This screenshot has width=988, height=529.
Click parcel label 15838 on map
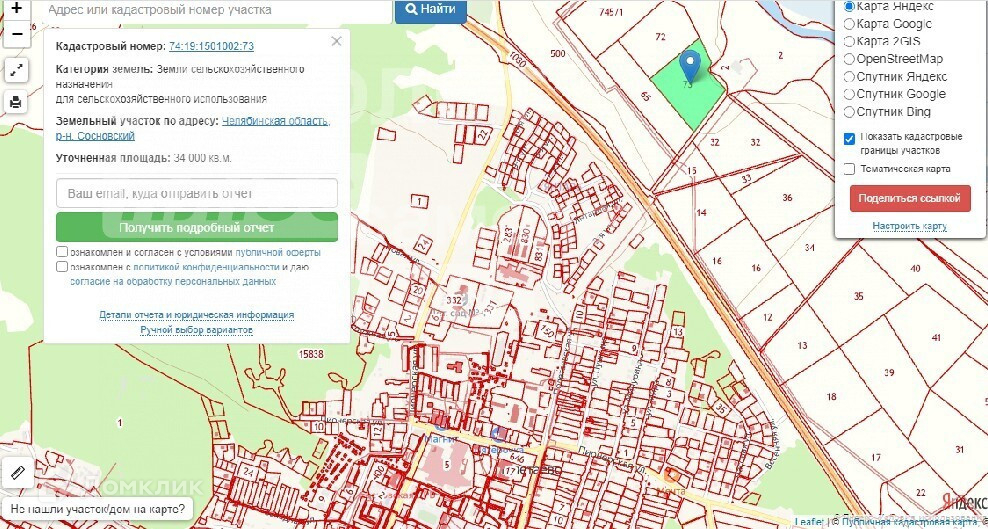(311, 355)
